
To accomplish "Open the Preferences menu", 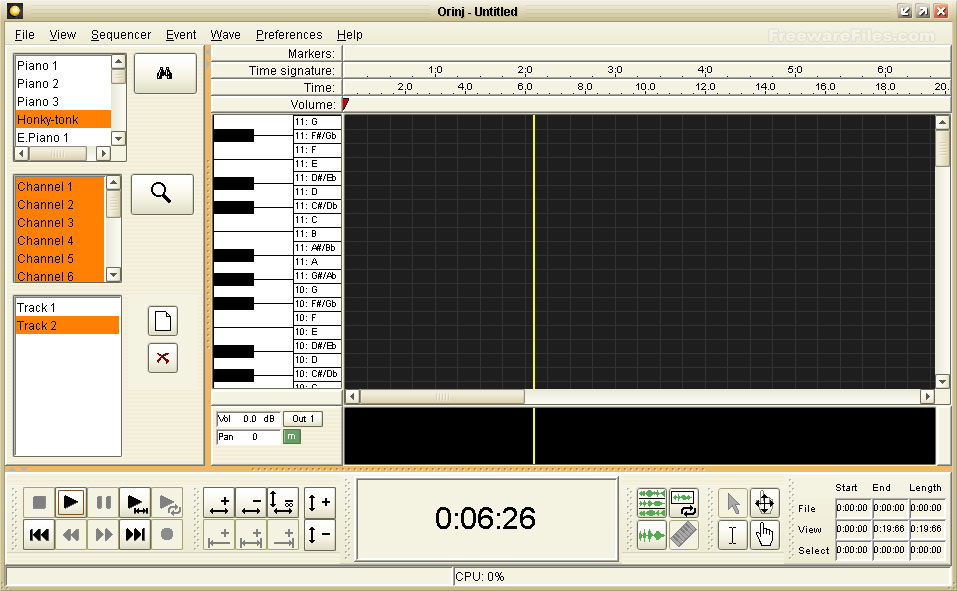I will (x=288, y=34).
